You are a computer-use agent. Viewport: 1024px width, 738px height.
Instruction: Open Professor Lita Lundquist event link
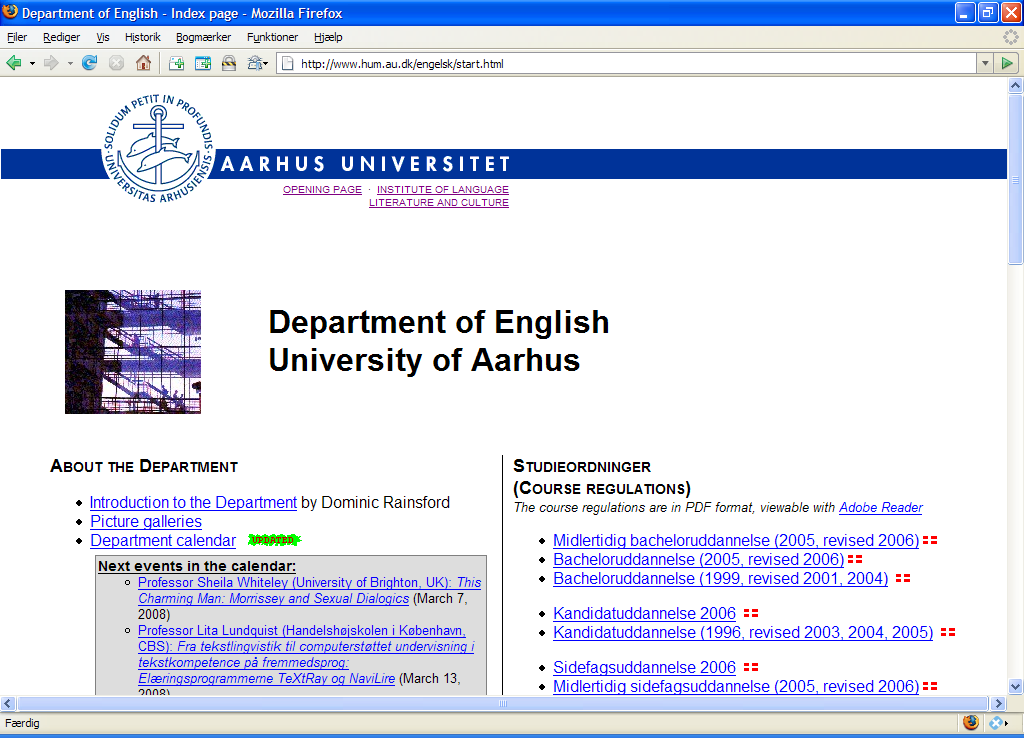(x=306, y=654)
